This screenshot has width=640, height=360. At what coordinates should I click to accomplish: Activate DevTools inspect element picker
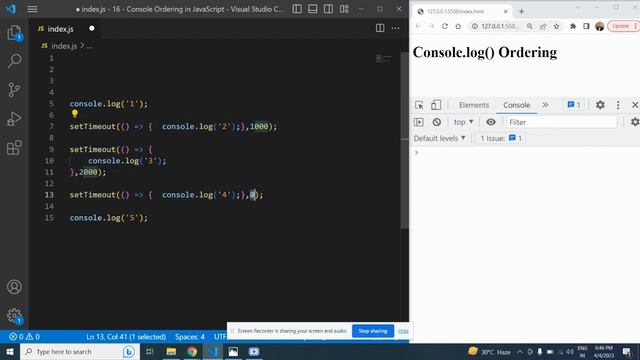click(x=419, y=105)
